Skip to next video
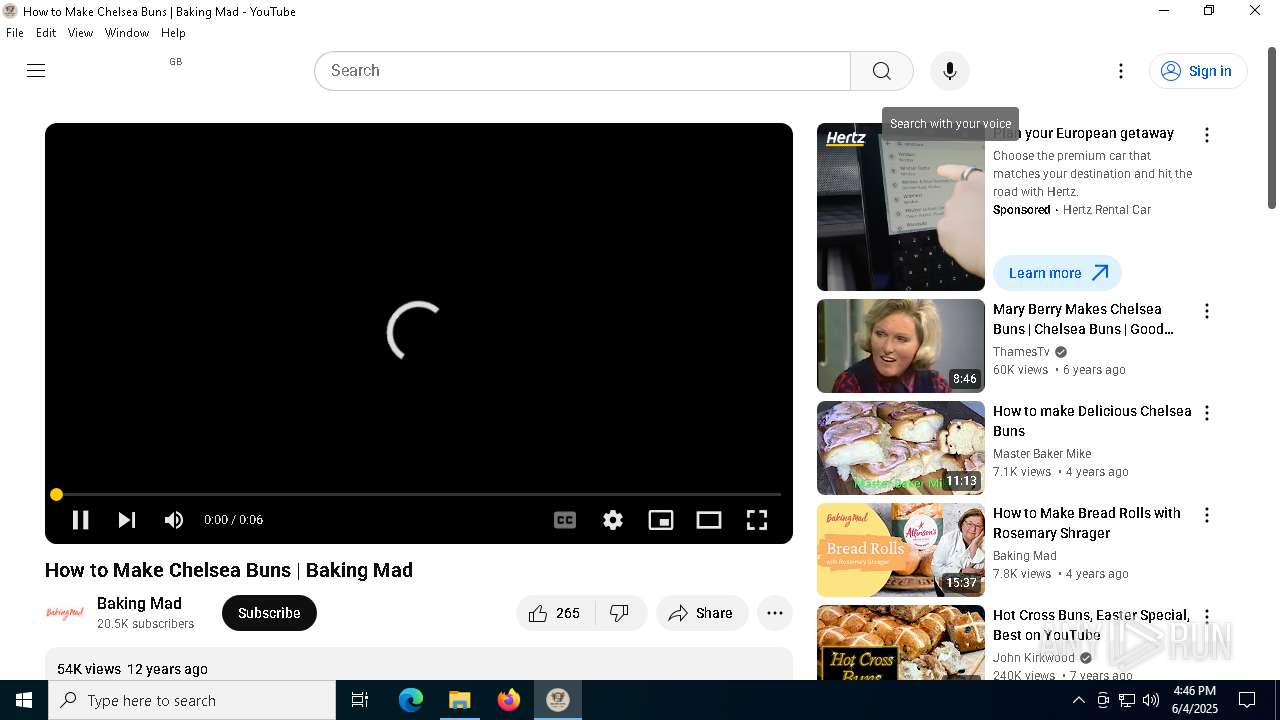 pyautogui.click(x=127, y=520)
